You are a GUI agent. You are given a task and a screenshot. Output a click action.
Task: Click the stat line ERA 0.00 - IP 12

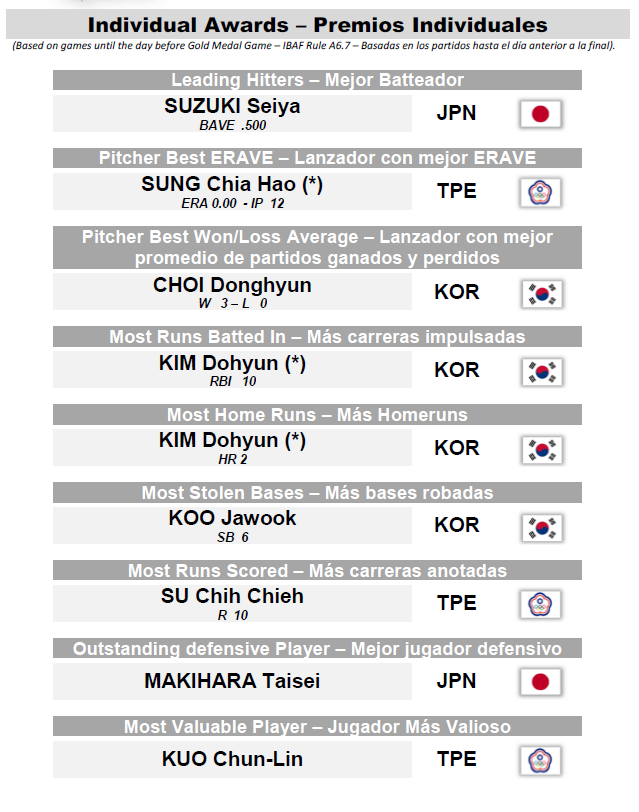click(x=233, y=204)
